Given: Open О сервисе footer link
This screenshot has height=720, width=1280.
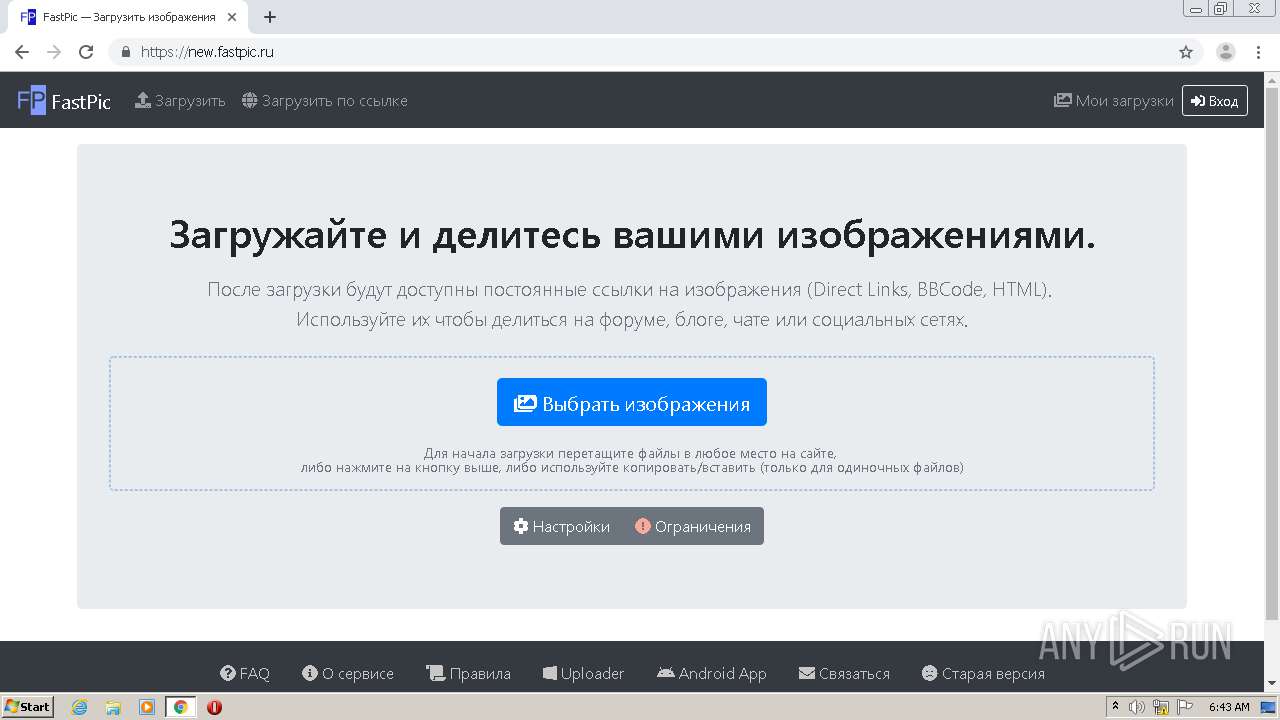Looking at the screenshot, I should [348, 674].
